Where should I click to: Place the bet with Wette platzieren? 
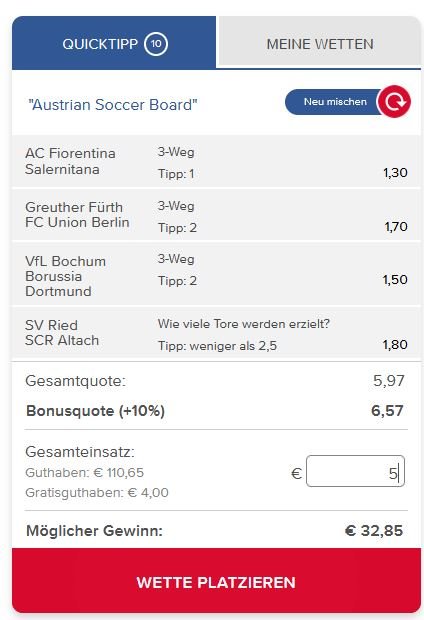[x=216, y=581]
